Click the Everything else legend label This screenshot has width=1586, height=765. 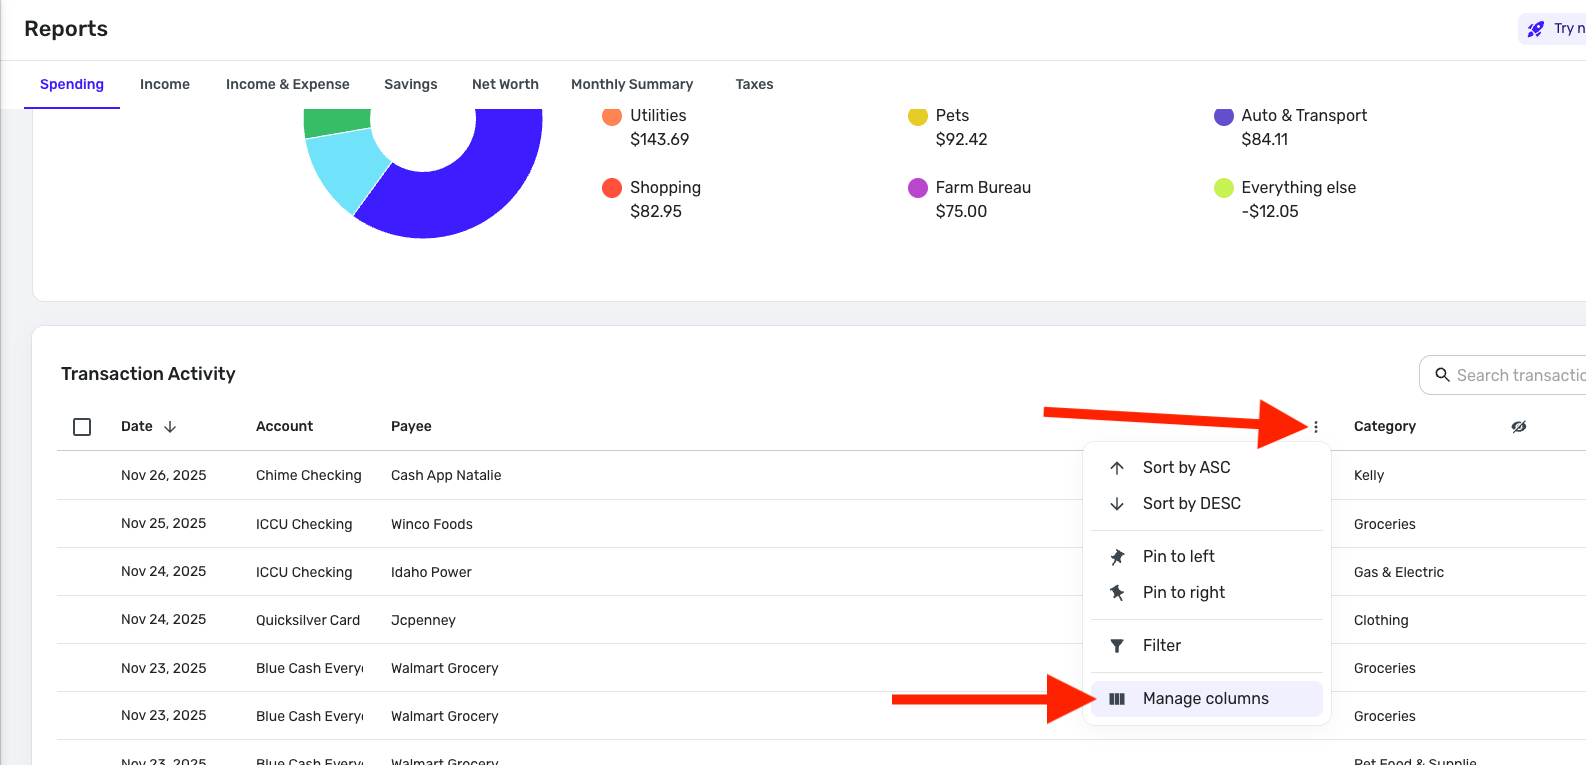[x=1299, y=188]
